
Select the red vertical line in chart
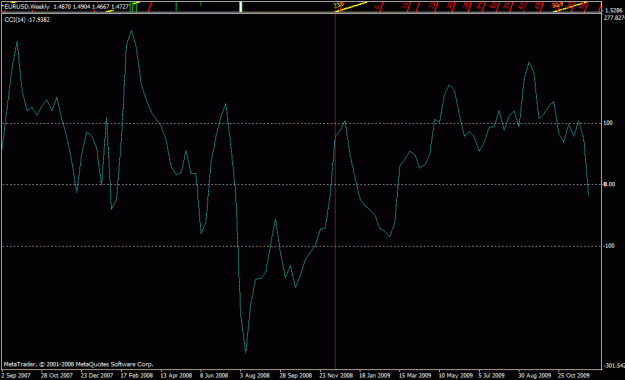tap(336, 191)
